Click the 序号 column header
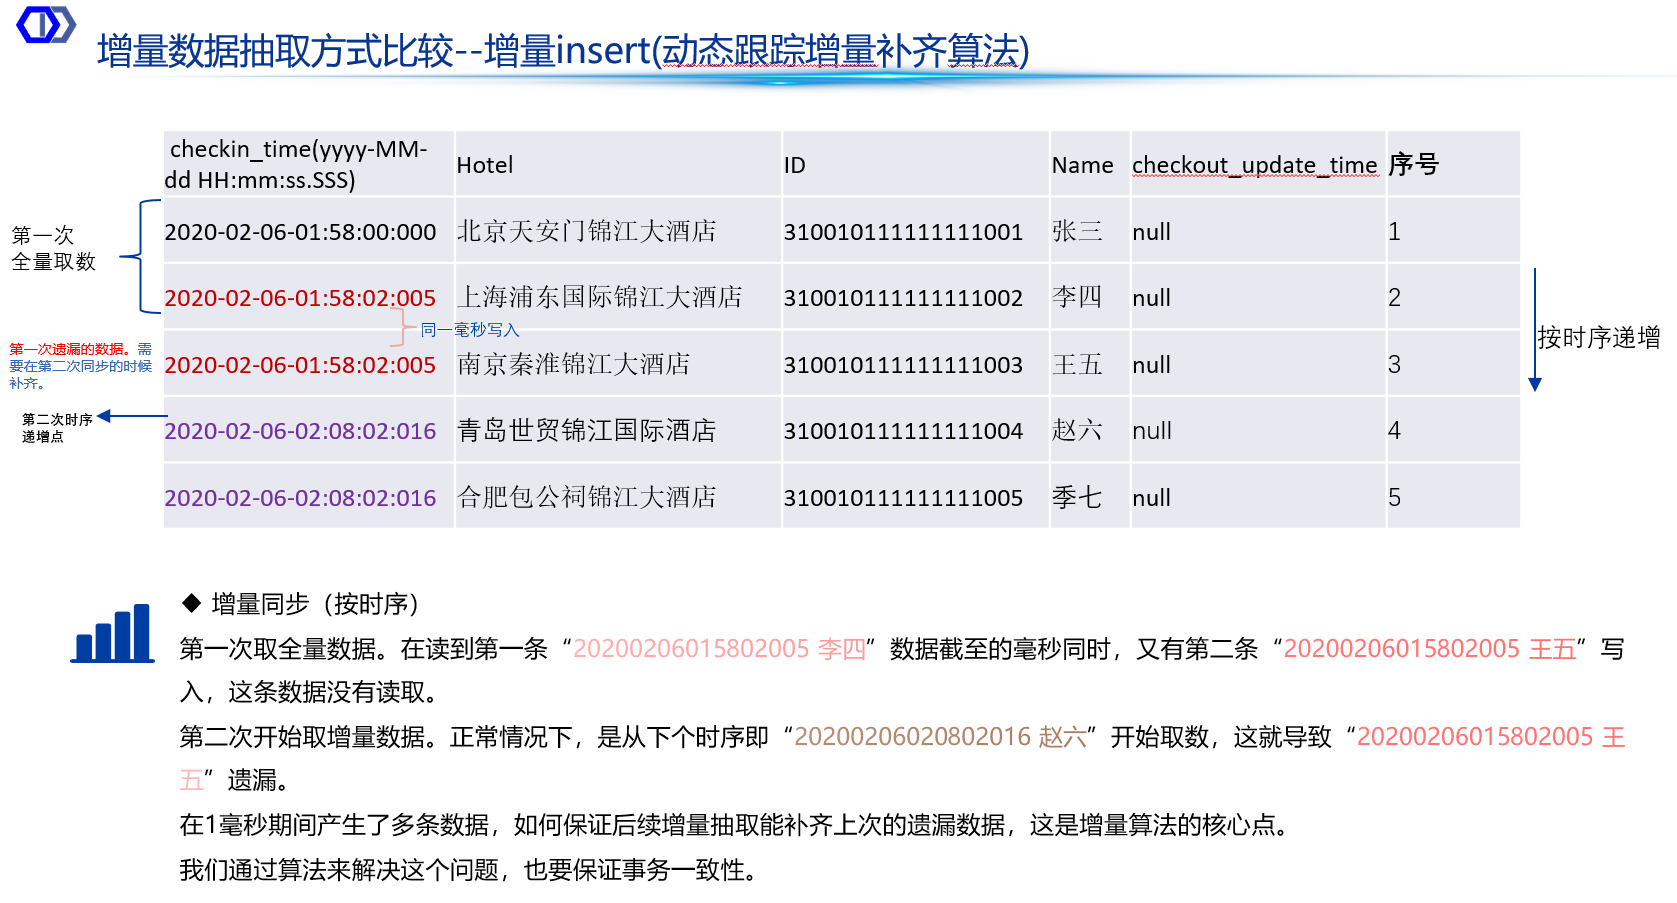Image resolution: width=1677 pixels, height=903 pixels. point(1413,165)
